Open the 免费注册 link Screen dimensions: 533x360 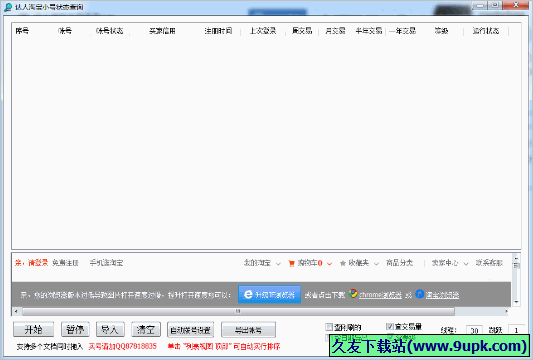pyautogui.click(x=65, y=263)
